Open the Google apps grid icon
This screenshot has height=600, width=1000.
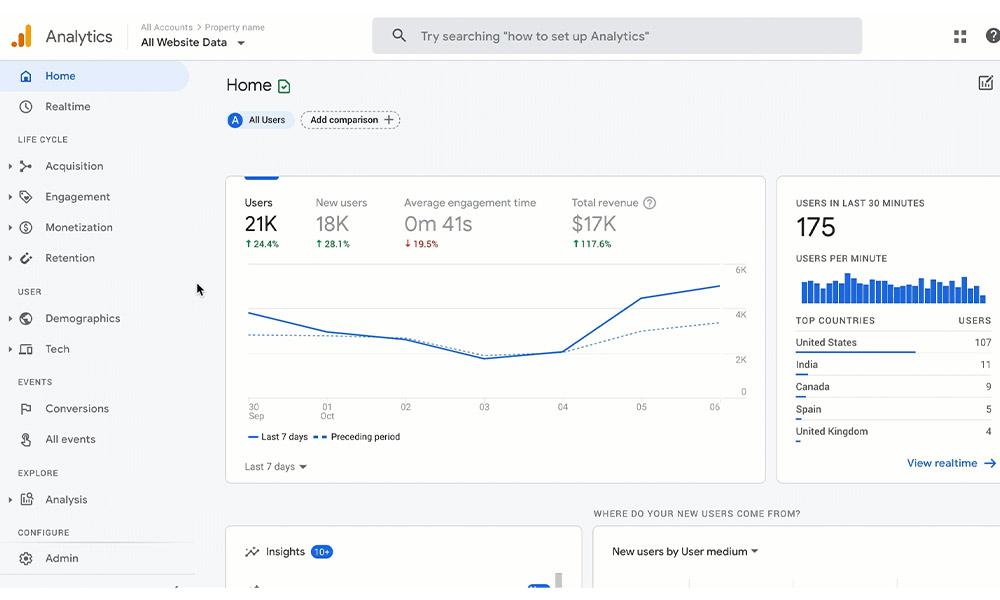960,36
